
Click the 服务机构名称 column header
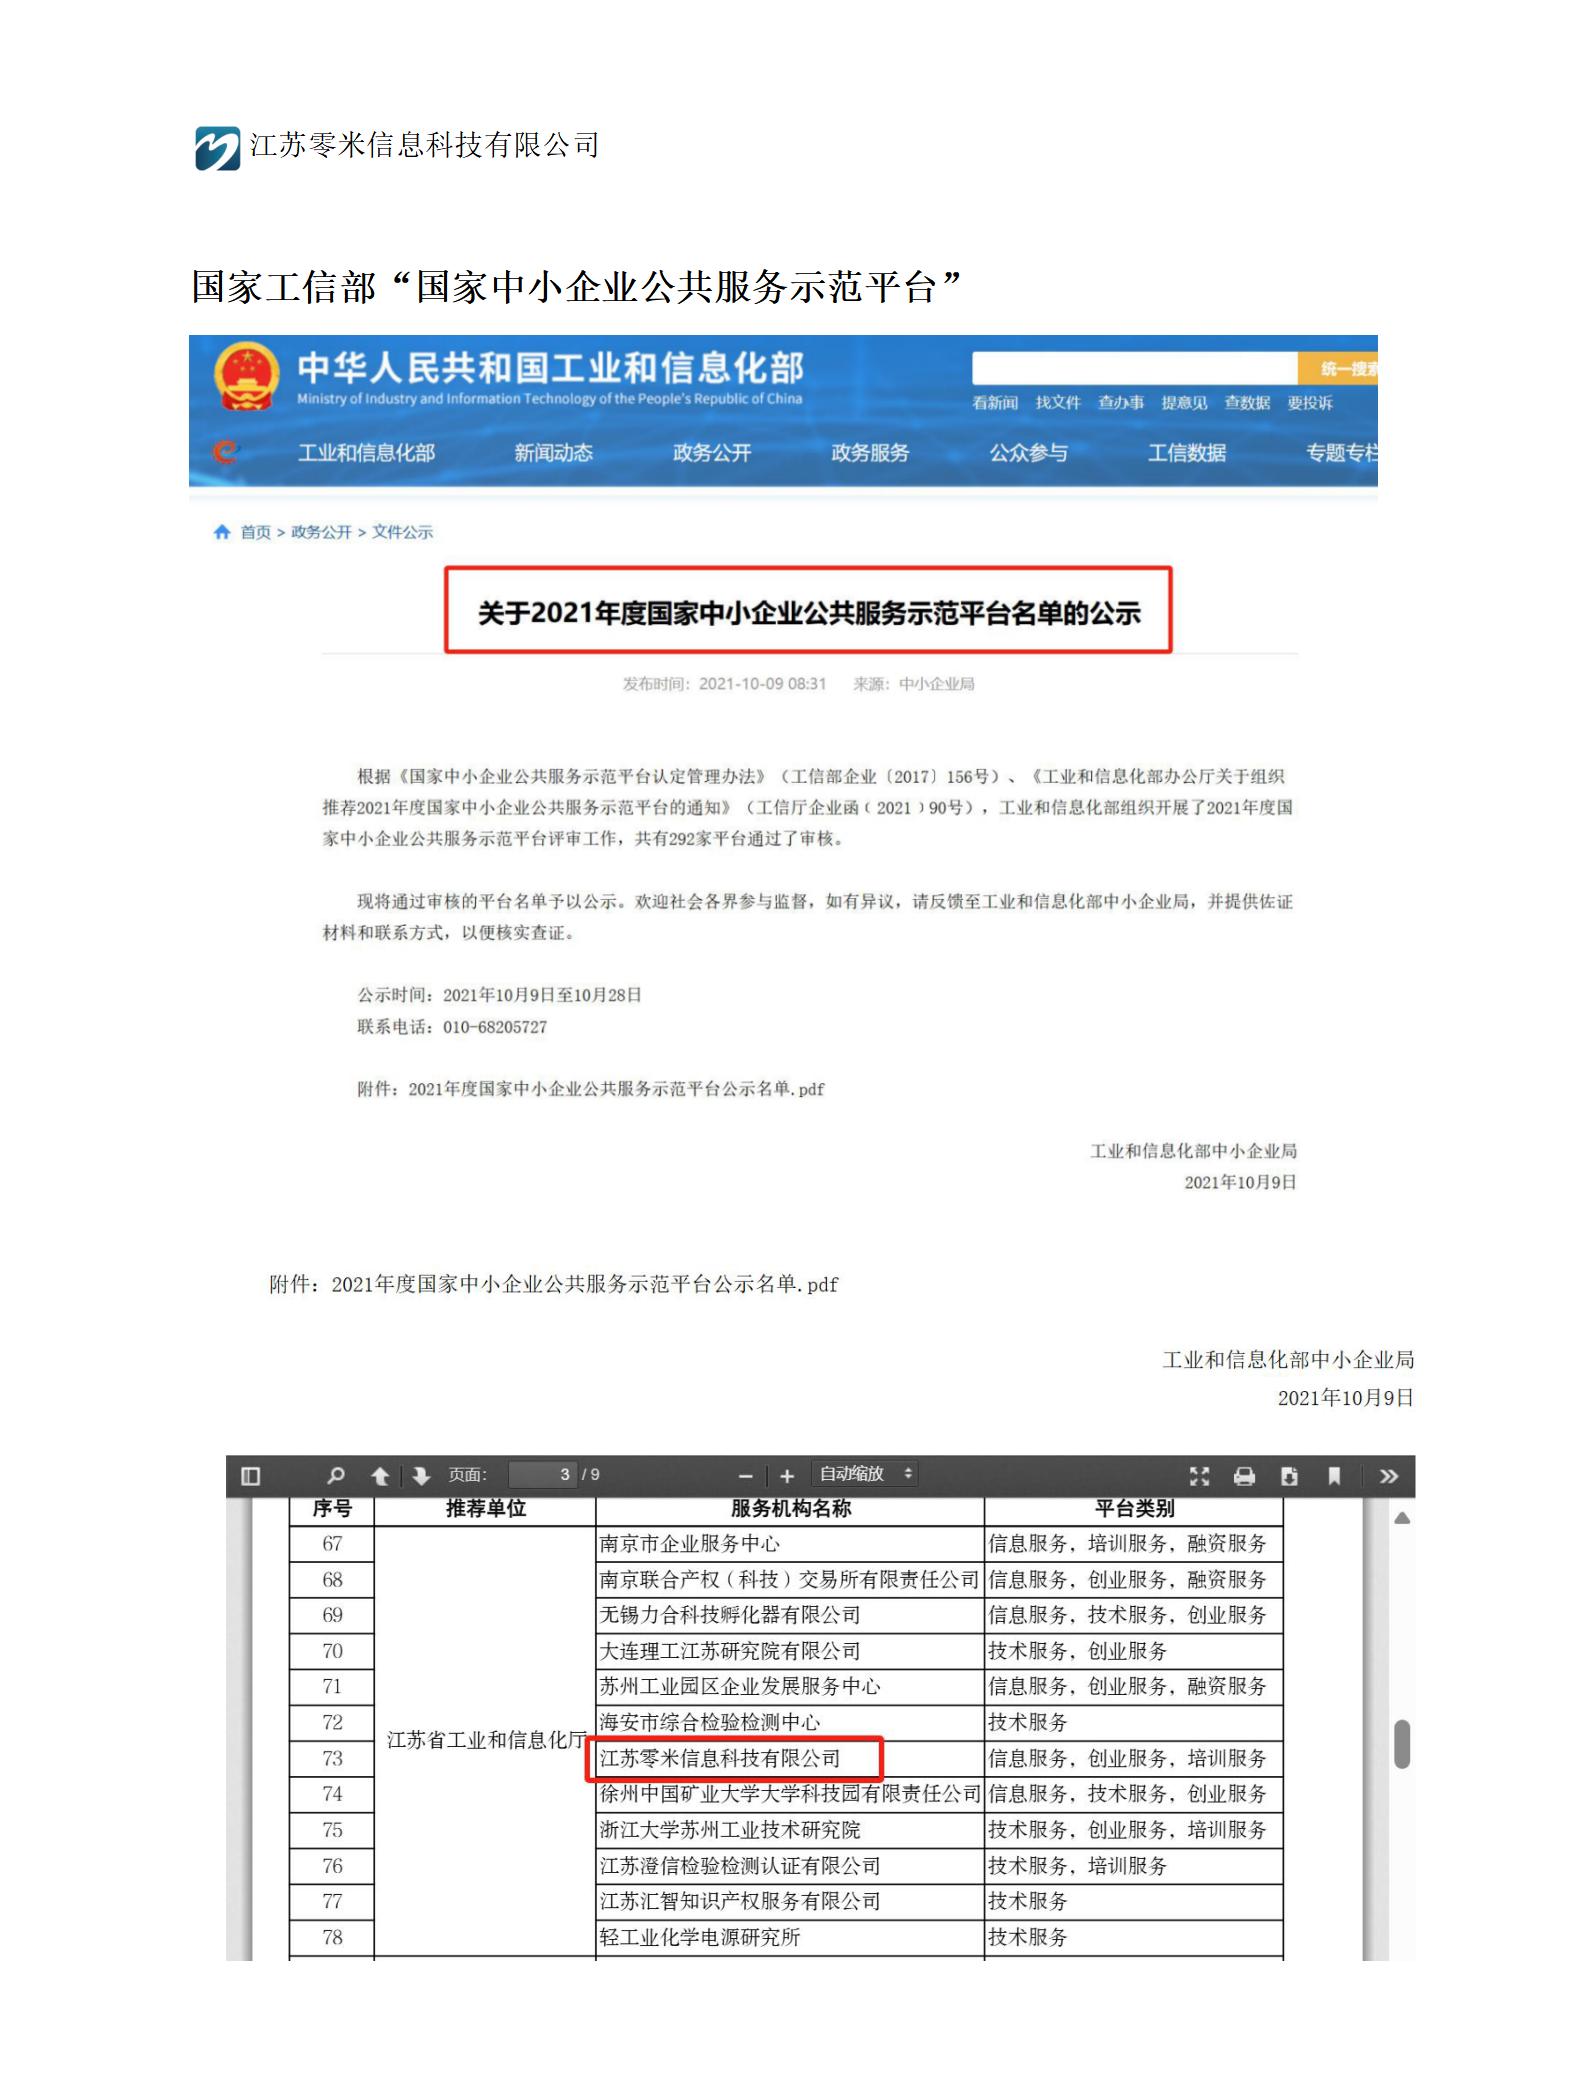click(x=790, y=1509)
